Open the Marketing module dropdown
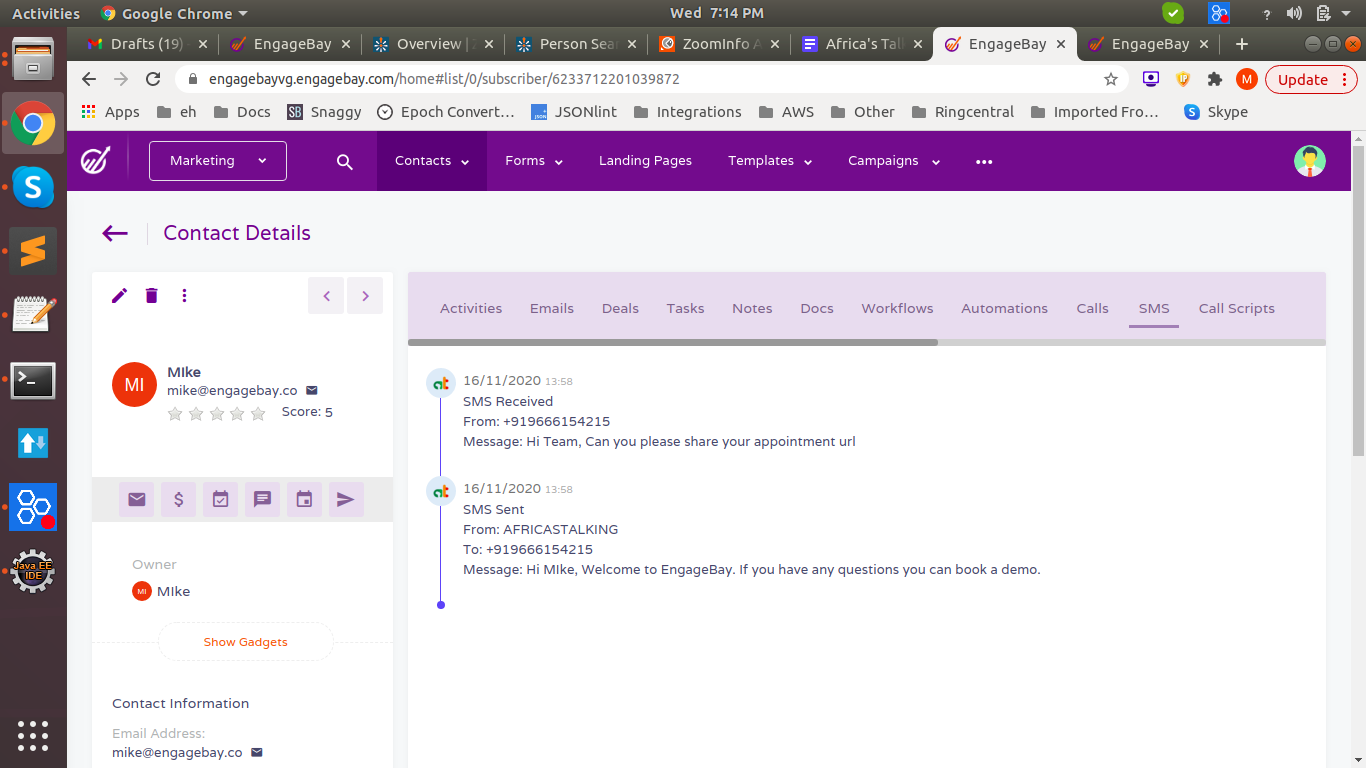This screenshot has width=1366, height=768. [218, 161]
